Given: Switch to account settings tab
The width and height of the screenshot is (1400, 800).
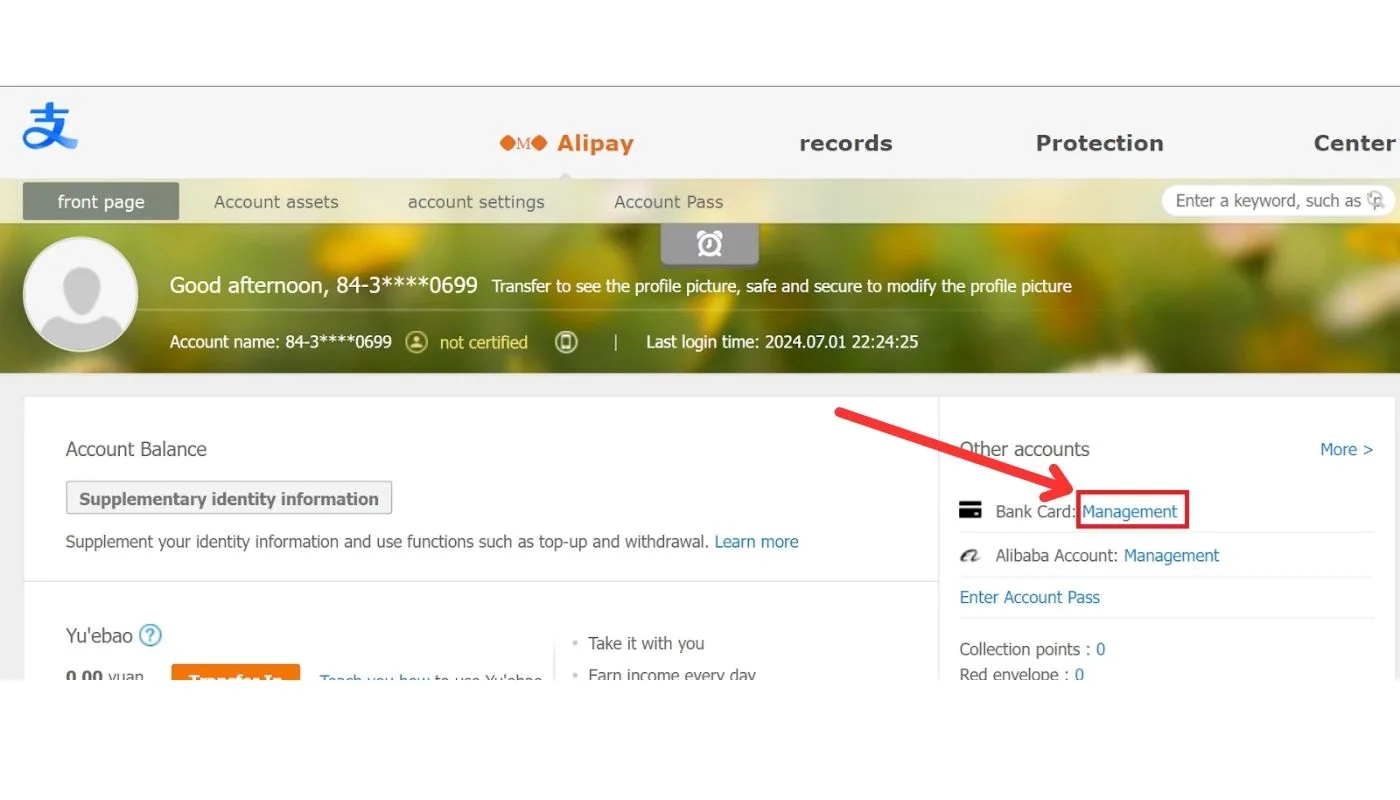Looking at the screenshot, I should [x=476, y=202].
